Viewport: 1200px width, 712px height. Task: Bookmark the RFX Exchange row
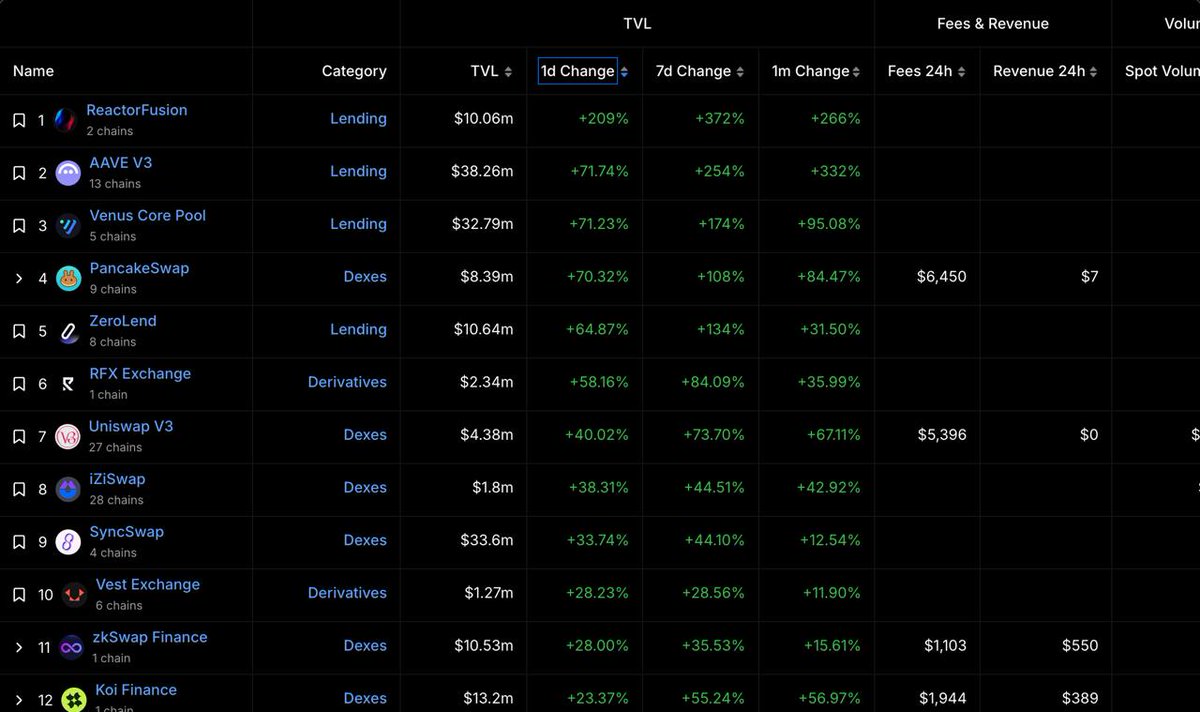click(19, 384)
